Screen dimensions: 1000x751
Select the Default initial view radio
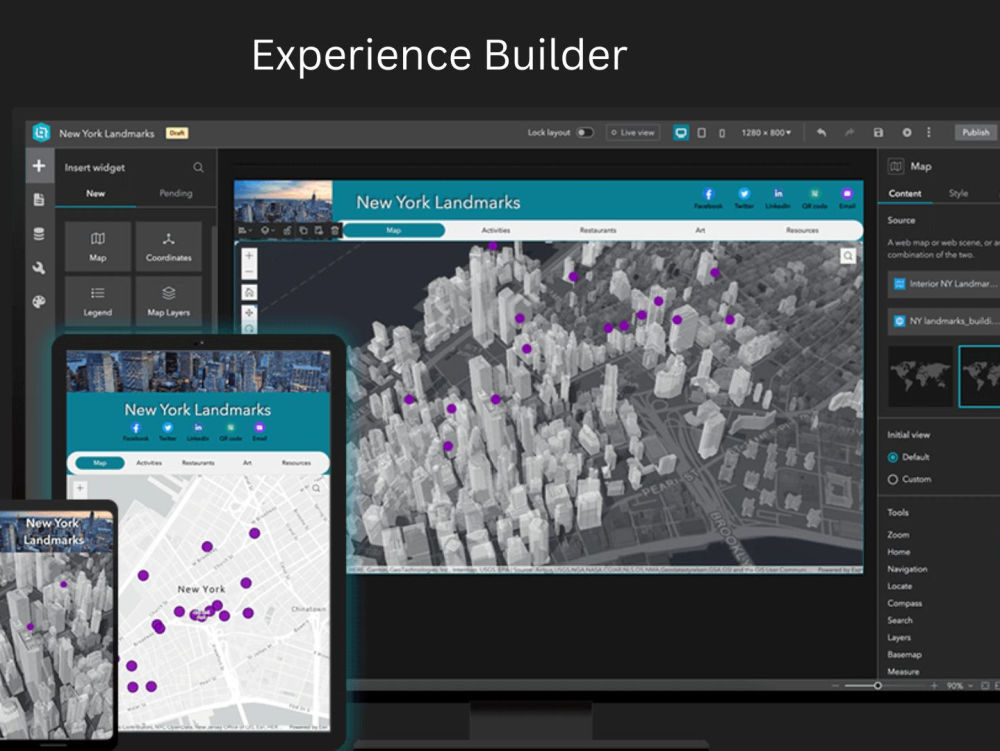coord(893,457)
